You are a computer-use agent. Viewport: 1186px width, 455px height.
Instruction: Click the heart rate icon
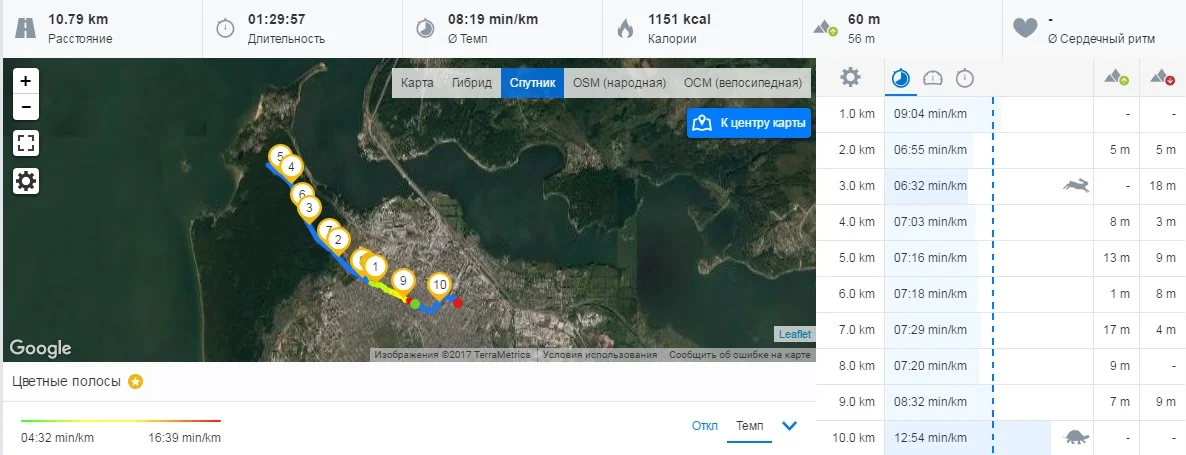click(x=1025, y=28)
